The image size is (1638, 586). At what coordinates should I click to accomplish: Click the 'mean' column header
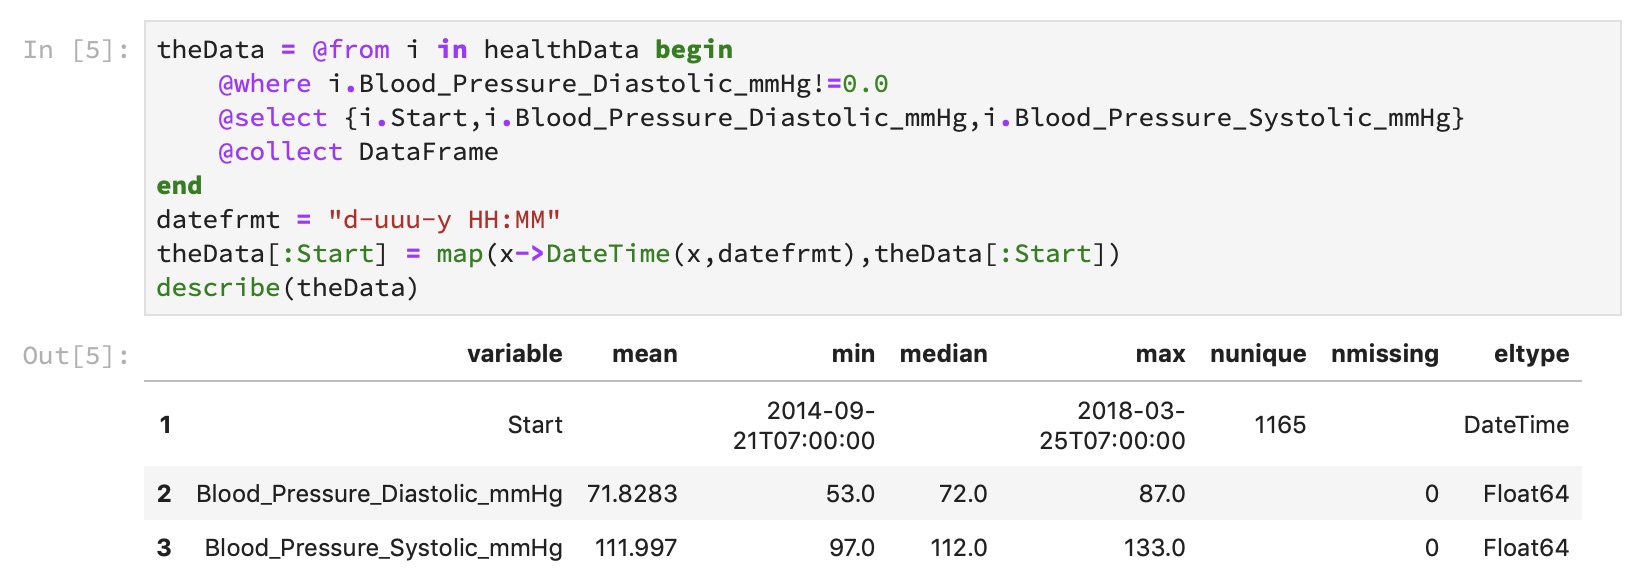644,354
